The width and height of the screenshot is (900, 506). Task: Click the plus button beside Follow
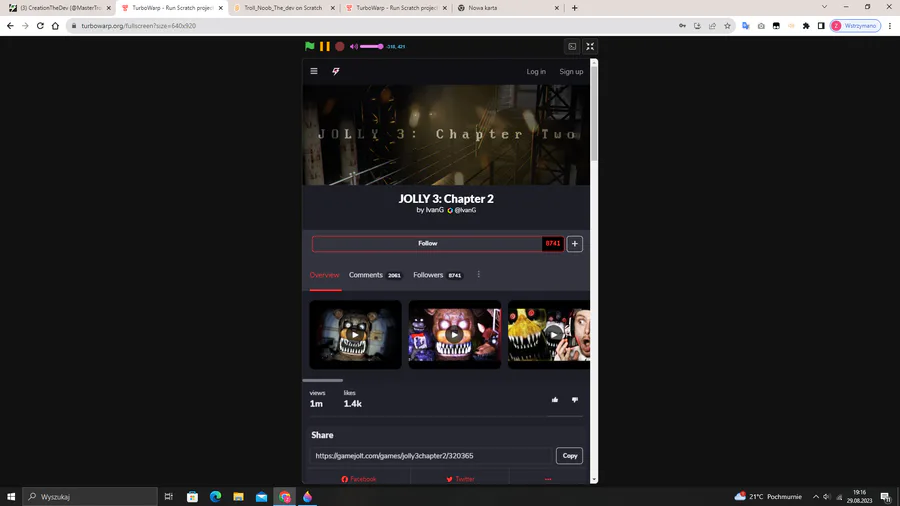point(575,244)
